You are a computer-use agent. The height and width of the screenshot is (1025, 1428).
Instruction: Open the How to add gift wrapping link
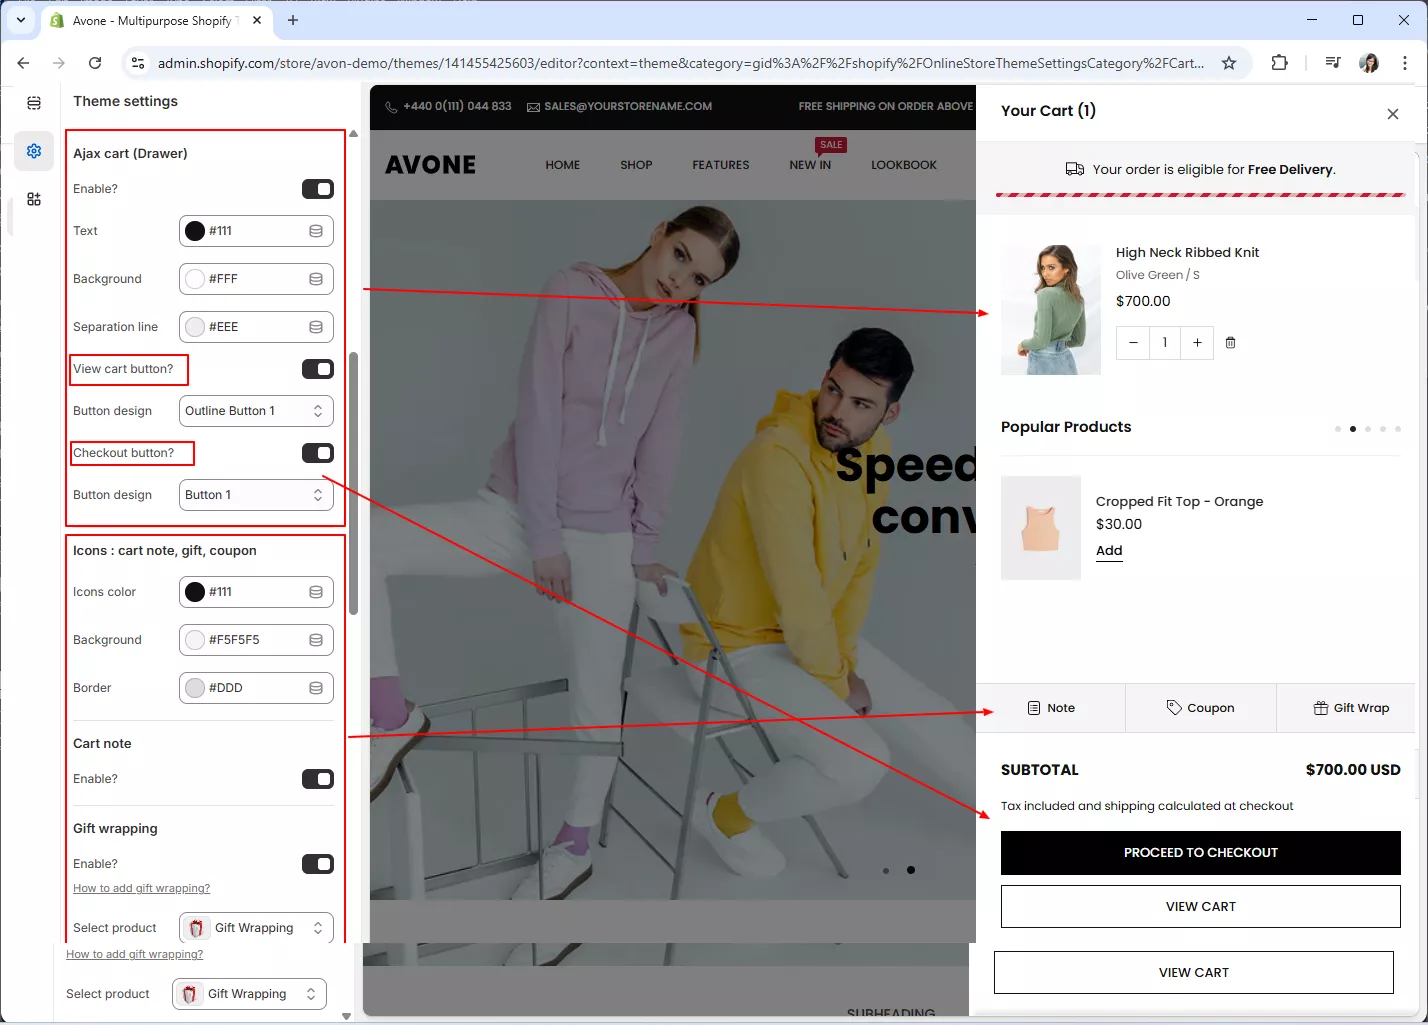141,888
